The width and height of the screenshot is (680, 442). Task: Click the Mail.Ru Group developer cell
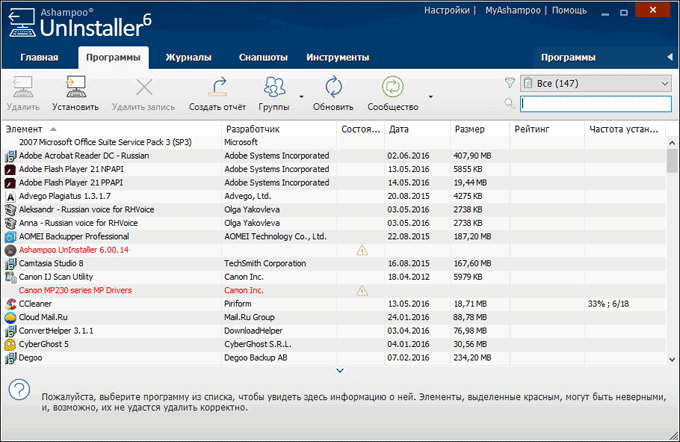click(249, 318)
